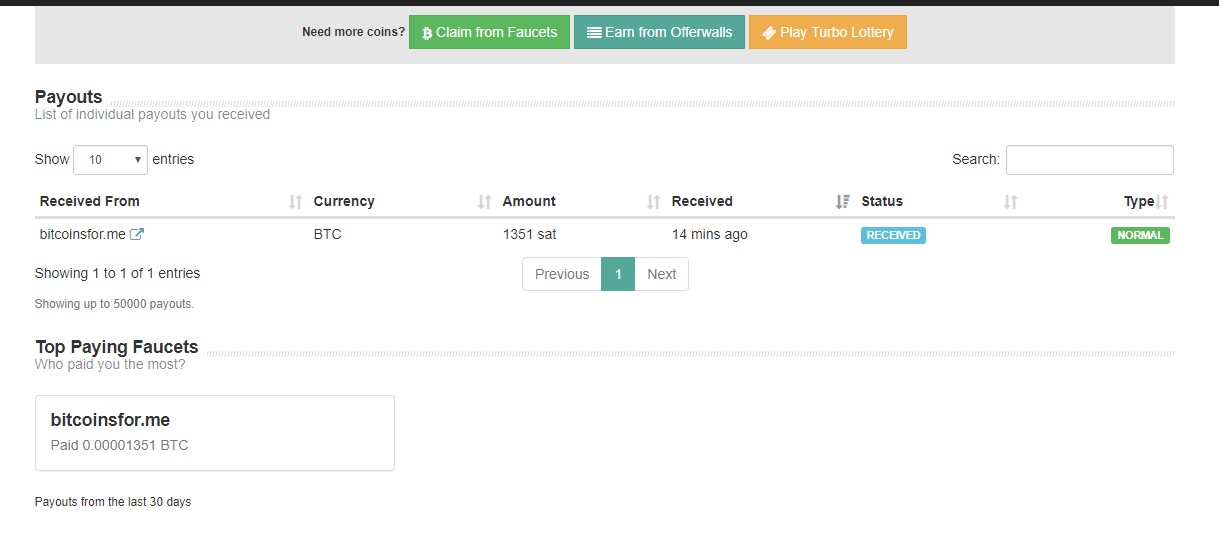Select page 1 in pagination
The image size is (1219, 542).
(618, 274)
